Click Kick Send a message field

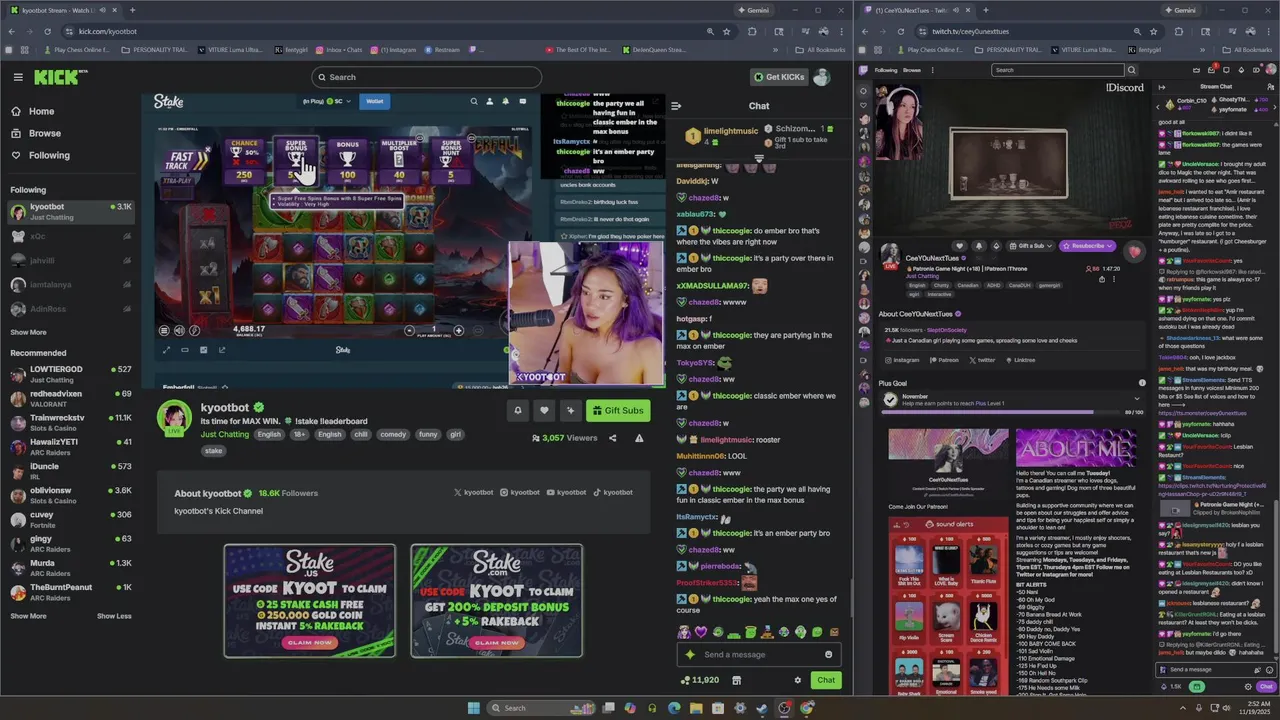pos(758,655)
